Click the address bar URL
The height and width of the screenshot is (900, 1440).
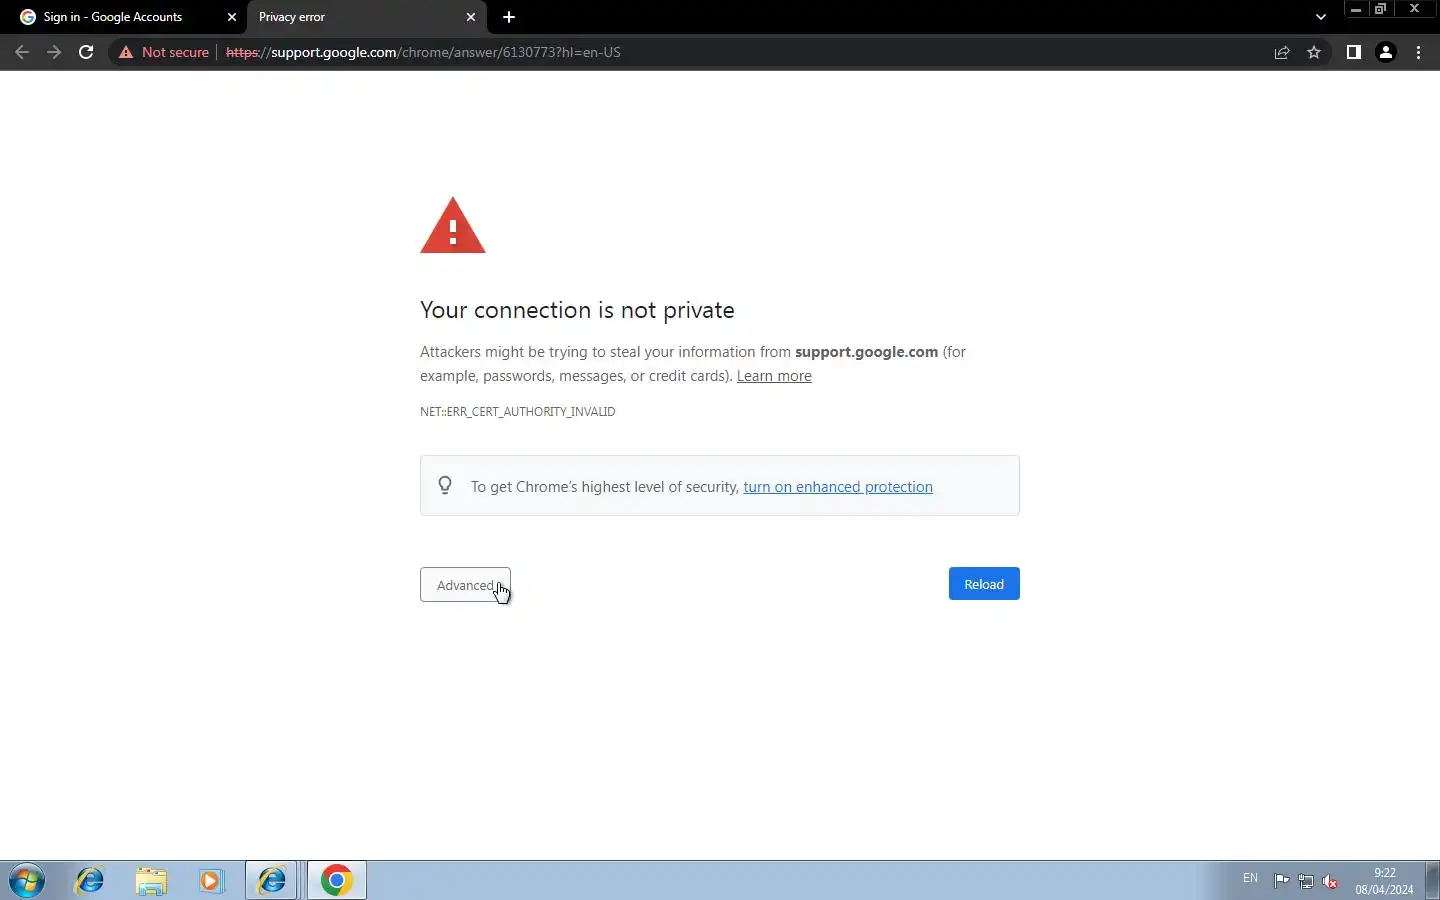coord(423,52)
